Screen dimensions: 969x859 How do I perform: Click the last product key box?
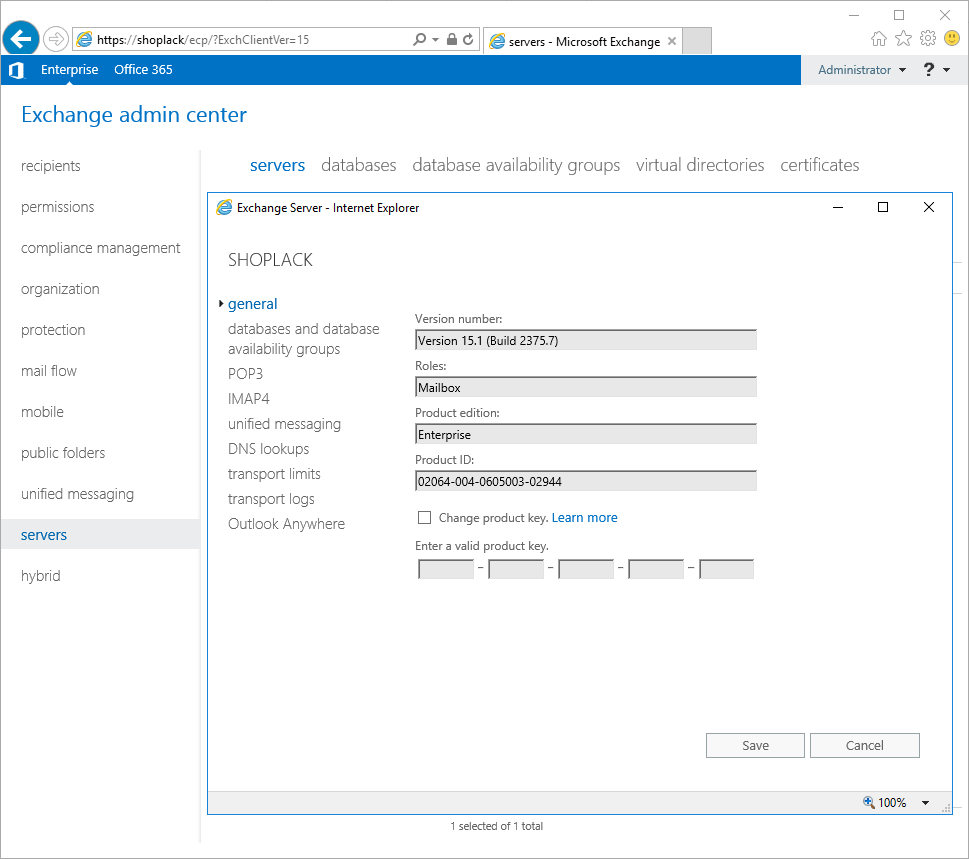point(726,569)
